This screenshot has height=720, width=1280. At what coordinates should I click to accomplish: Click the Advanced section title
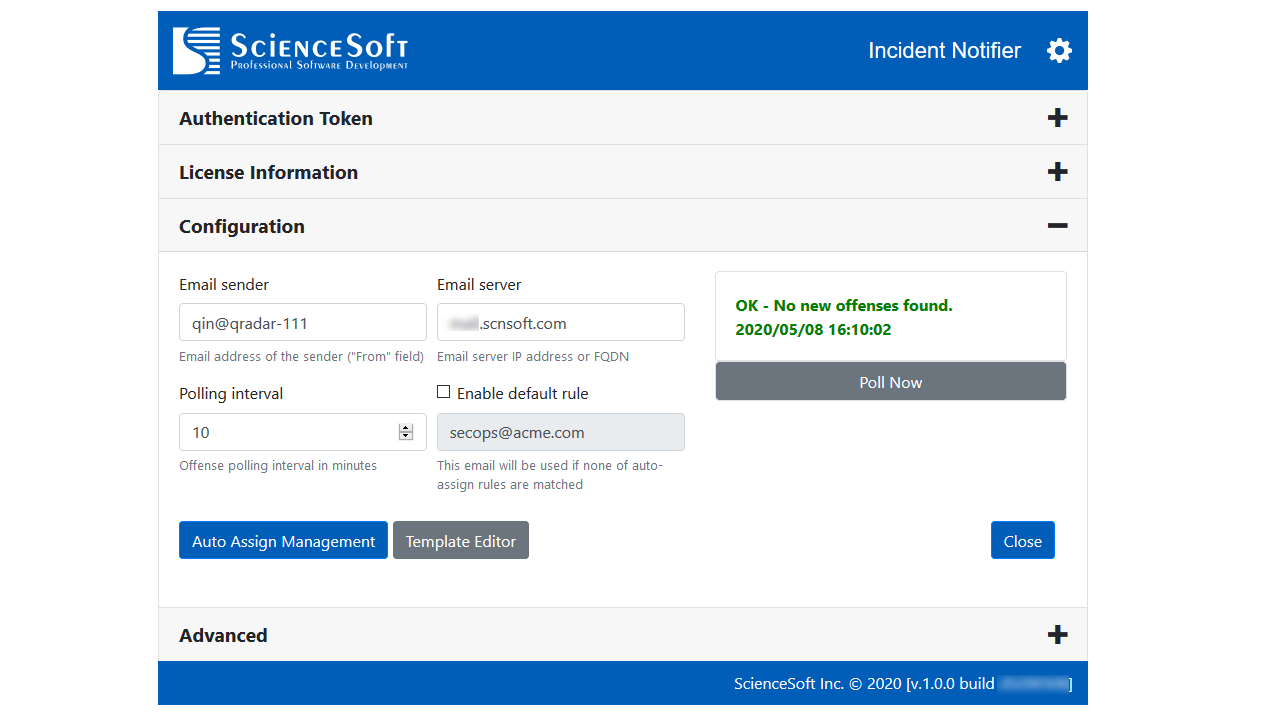pos(223,635)
